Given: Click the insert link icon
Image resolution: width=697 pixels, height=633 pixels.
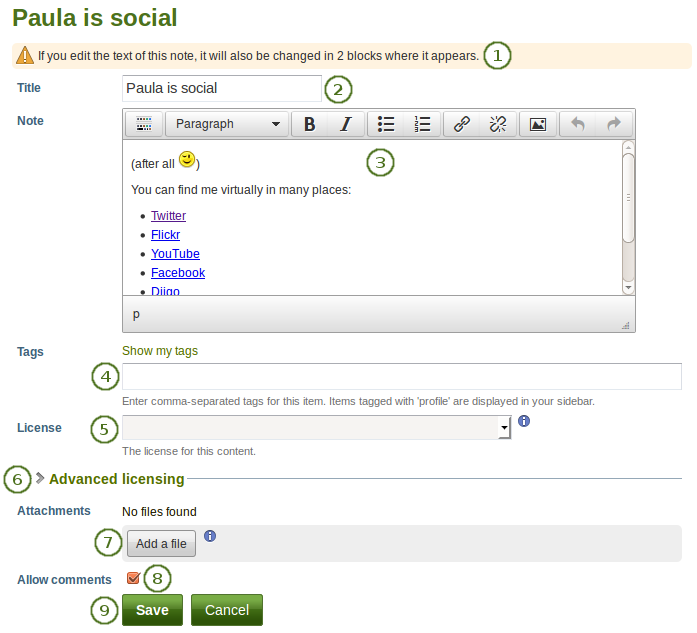Looking at the screenshot, I should [462, 124].
